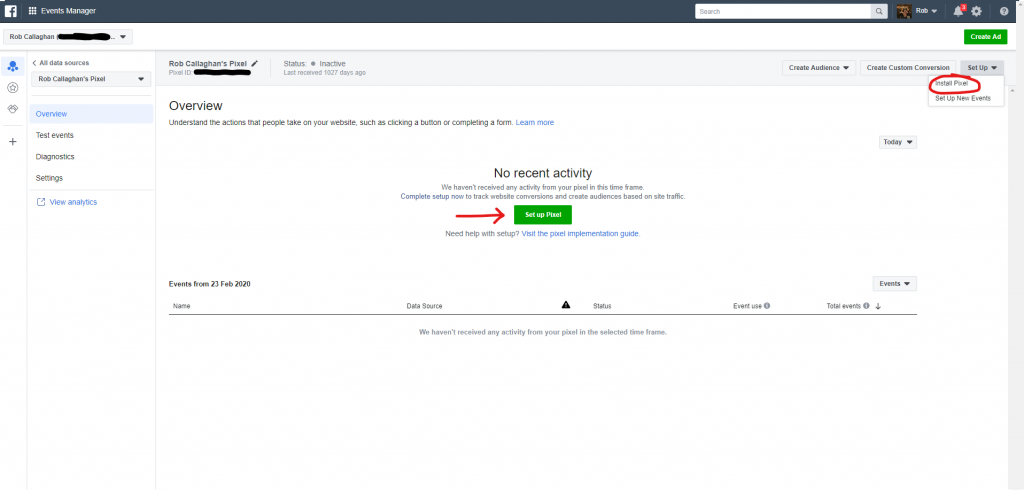This screenshot has height=490, width=1024.
Task: Click the green Create Ad button
Action: (985, 37)
